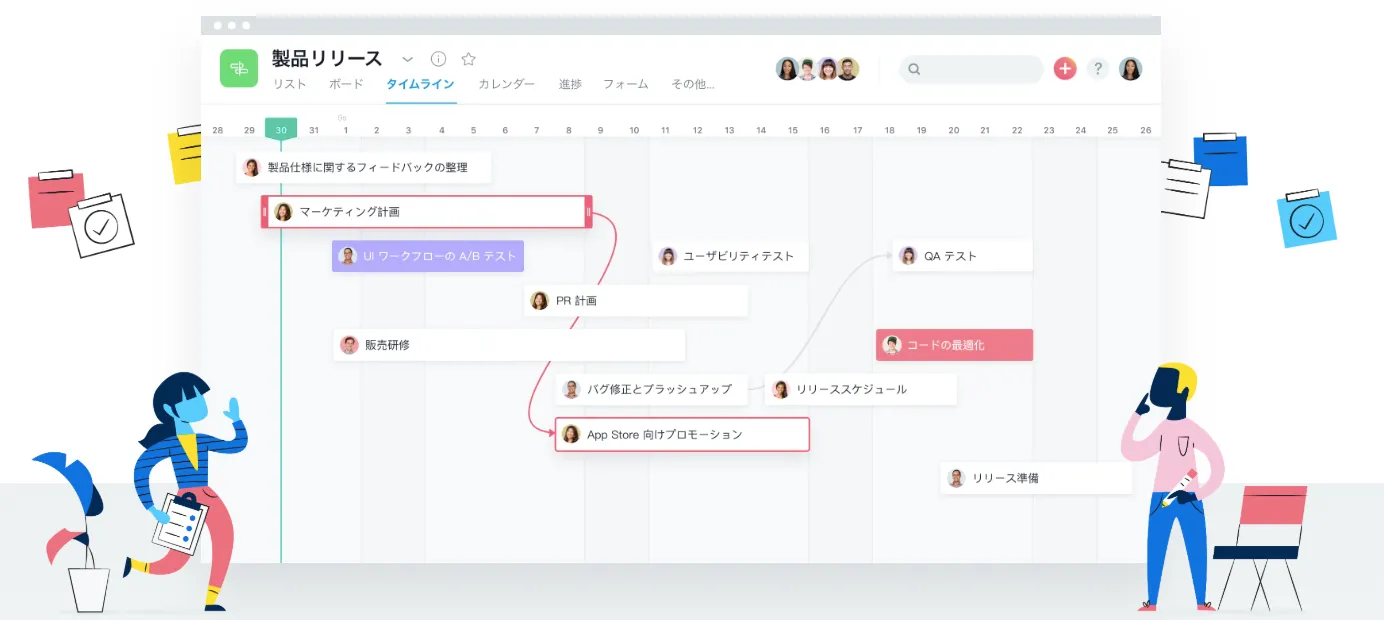
Task: Open the ユーザビリティテスト task
Action: click(x=730, y=256)
